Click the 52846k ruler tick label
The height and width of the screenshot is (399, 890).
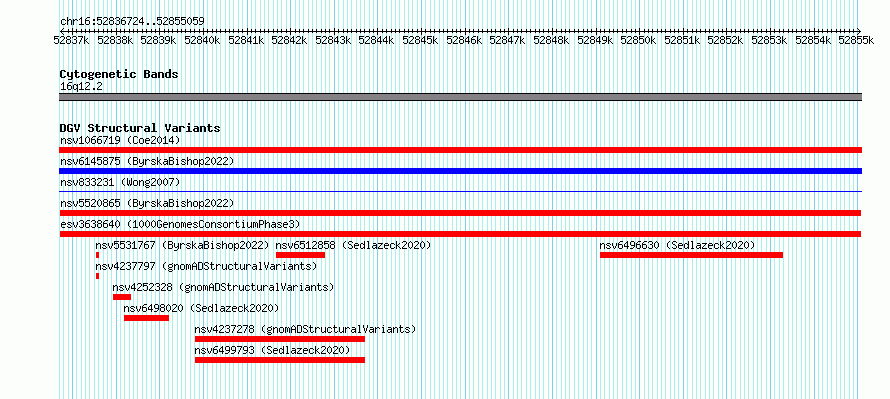coord(464,40)
